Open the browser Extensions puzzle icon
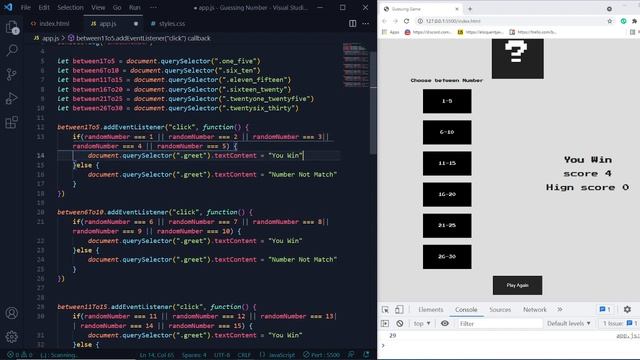The image size is (640, 360). (634, 21)
